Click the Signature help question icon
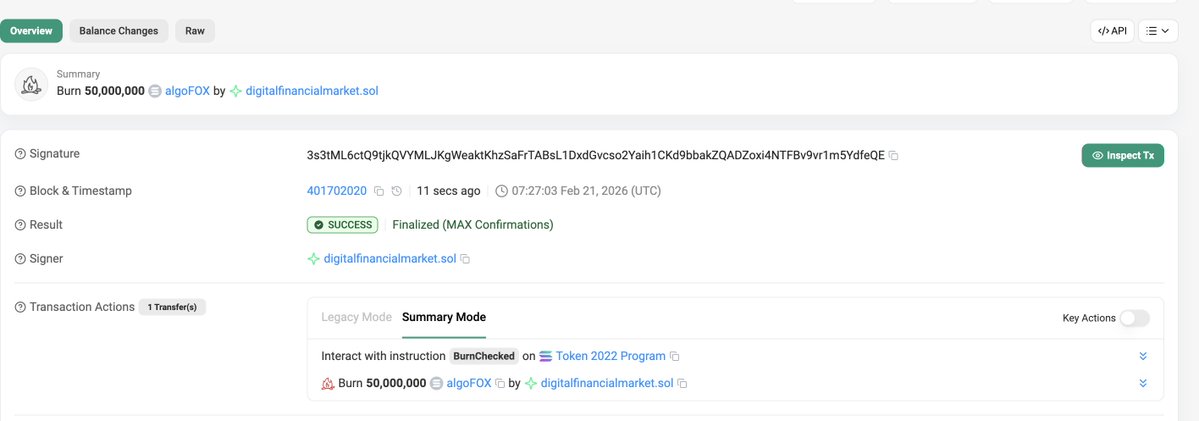Image resolution: width=1199 pixels, height=421 pixels. 21,154
